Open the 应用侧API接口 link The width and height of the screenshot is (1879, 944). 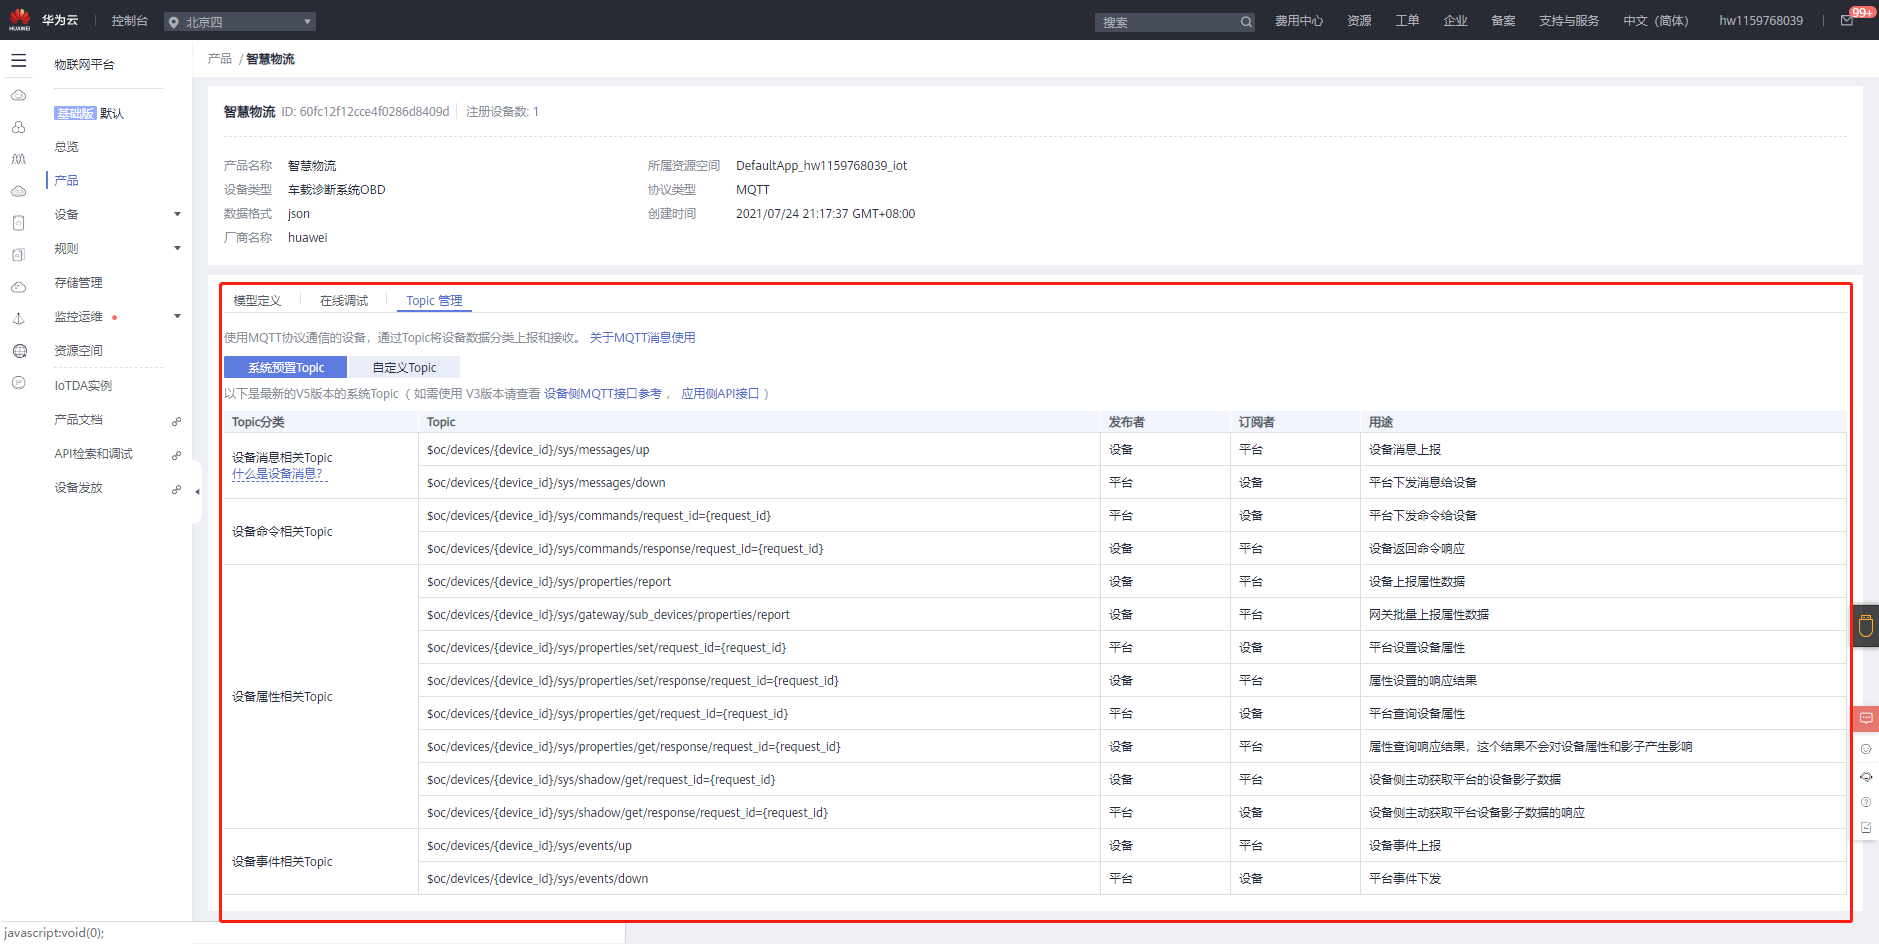(x=720, y=394)
